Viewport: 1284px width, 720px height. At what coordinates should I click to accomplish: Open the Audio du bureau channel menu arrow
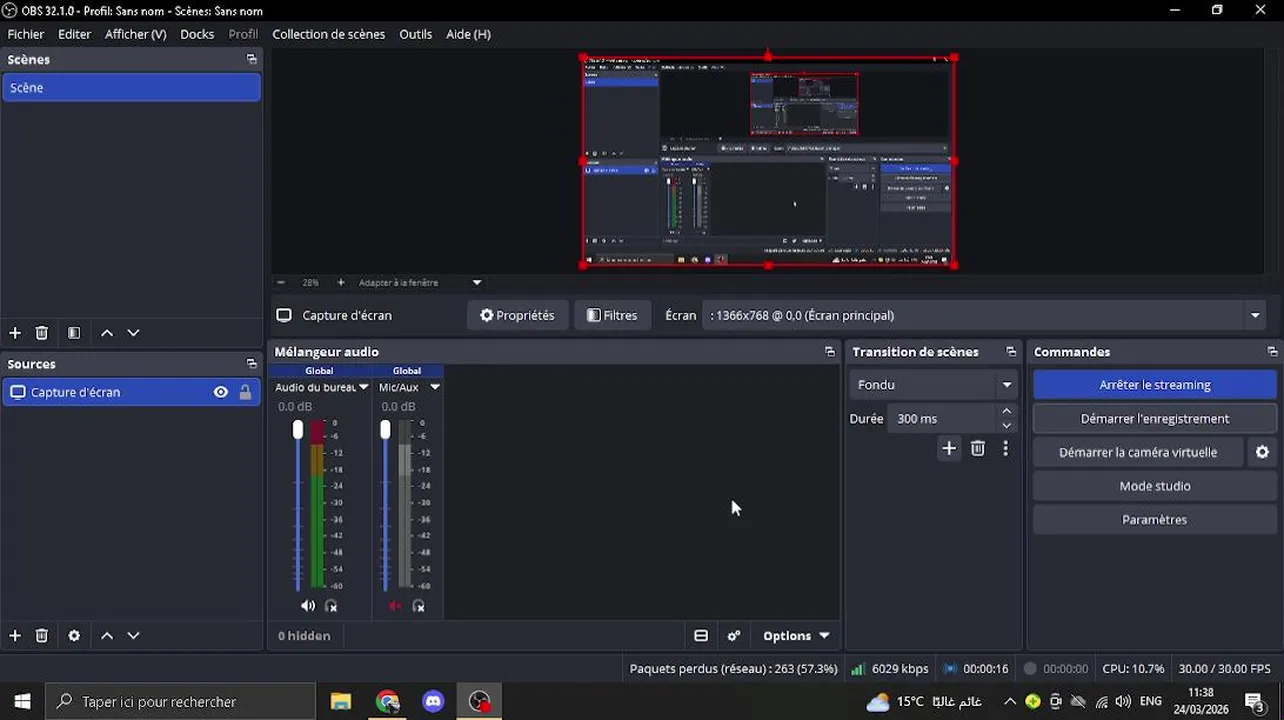point(363,387)
